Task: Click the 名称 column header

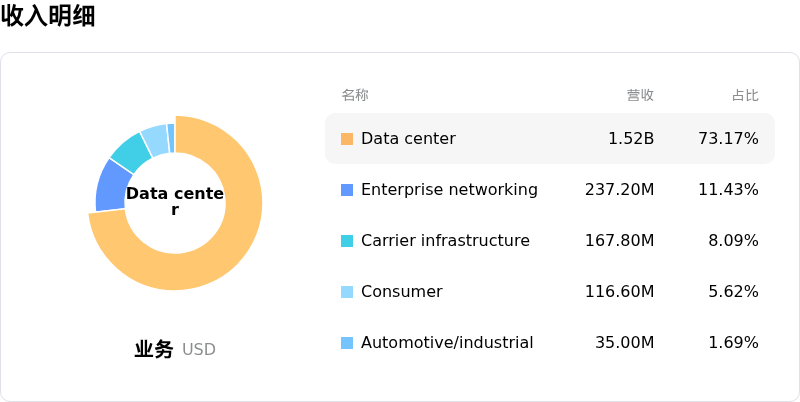Action: [x=355, y=96]
